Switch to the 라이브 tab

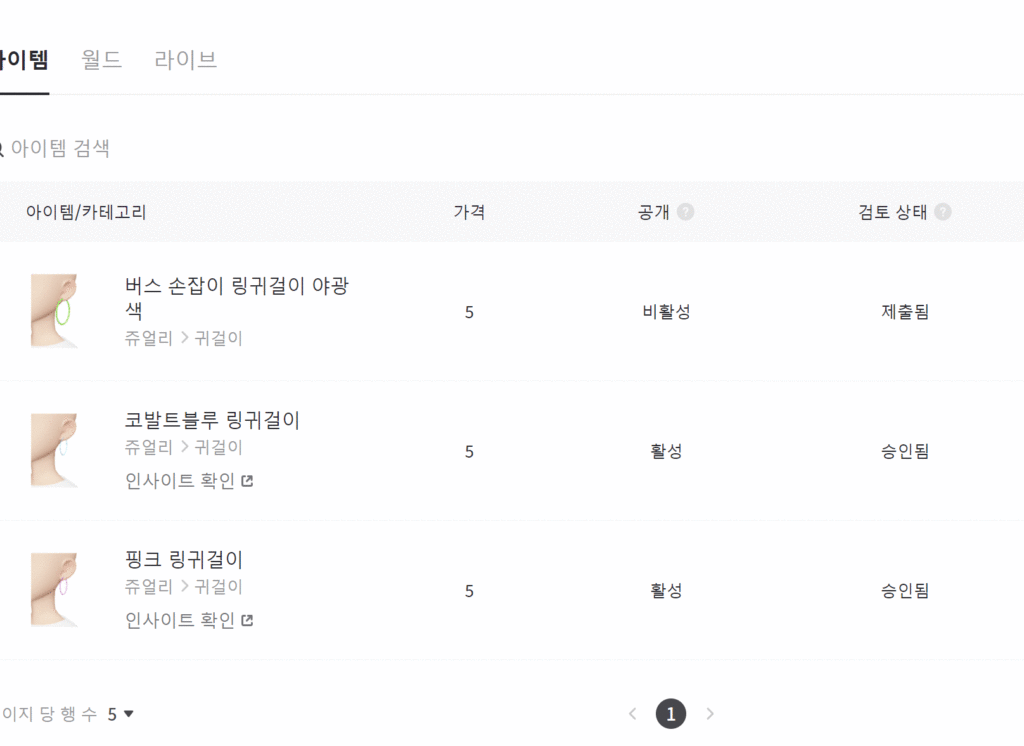[186, 60]
